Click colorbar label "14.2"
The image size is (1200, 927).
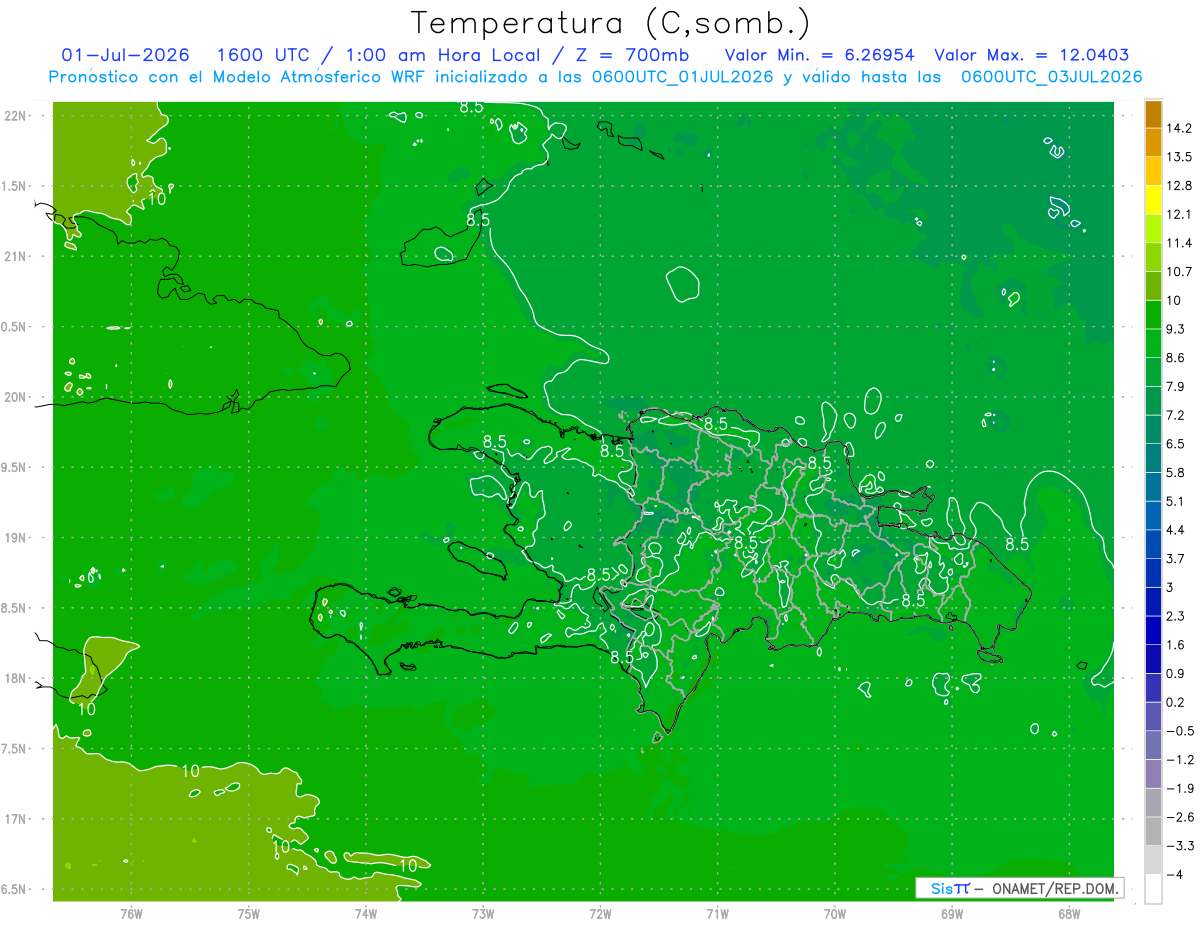[1179, 128]
